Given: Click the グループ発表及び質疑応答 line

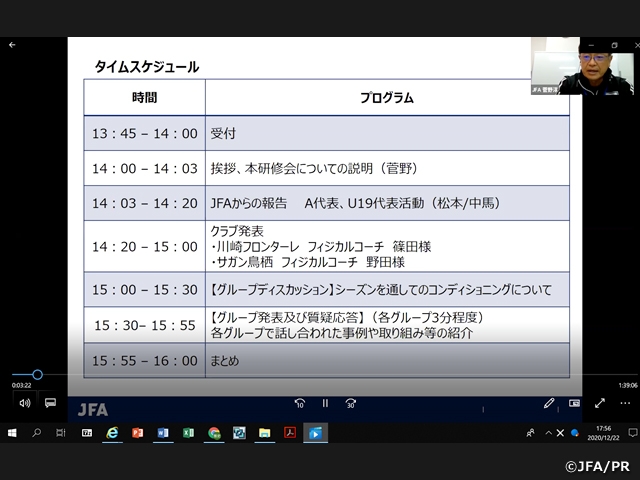Looking at the screenshot, I should 347,317.
